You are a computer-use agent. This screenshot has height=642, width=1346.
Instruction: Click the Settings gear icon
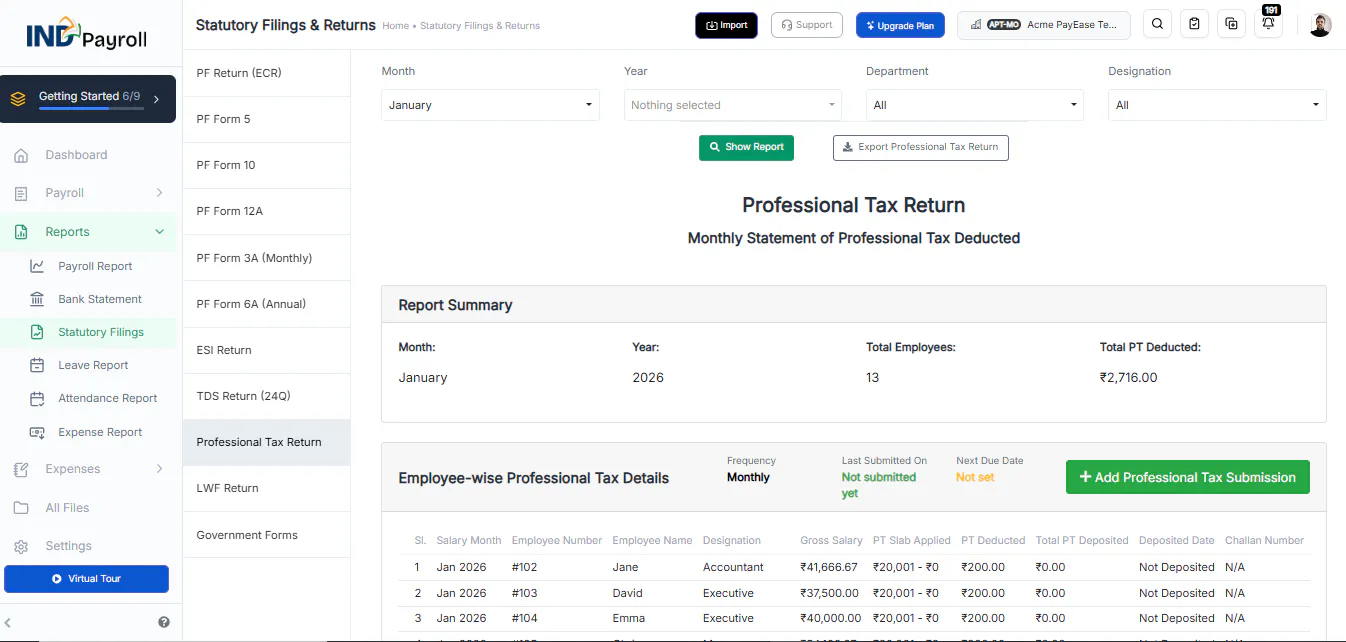point(21,546)
